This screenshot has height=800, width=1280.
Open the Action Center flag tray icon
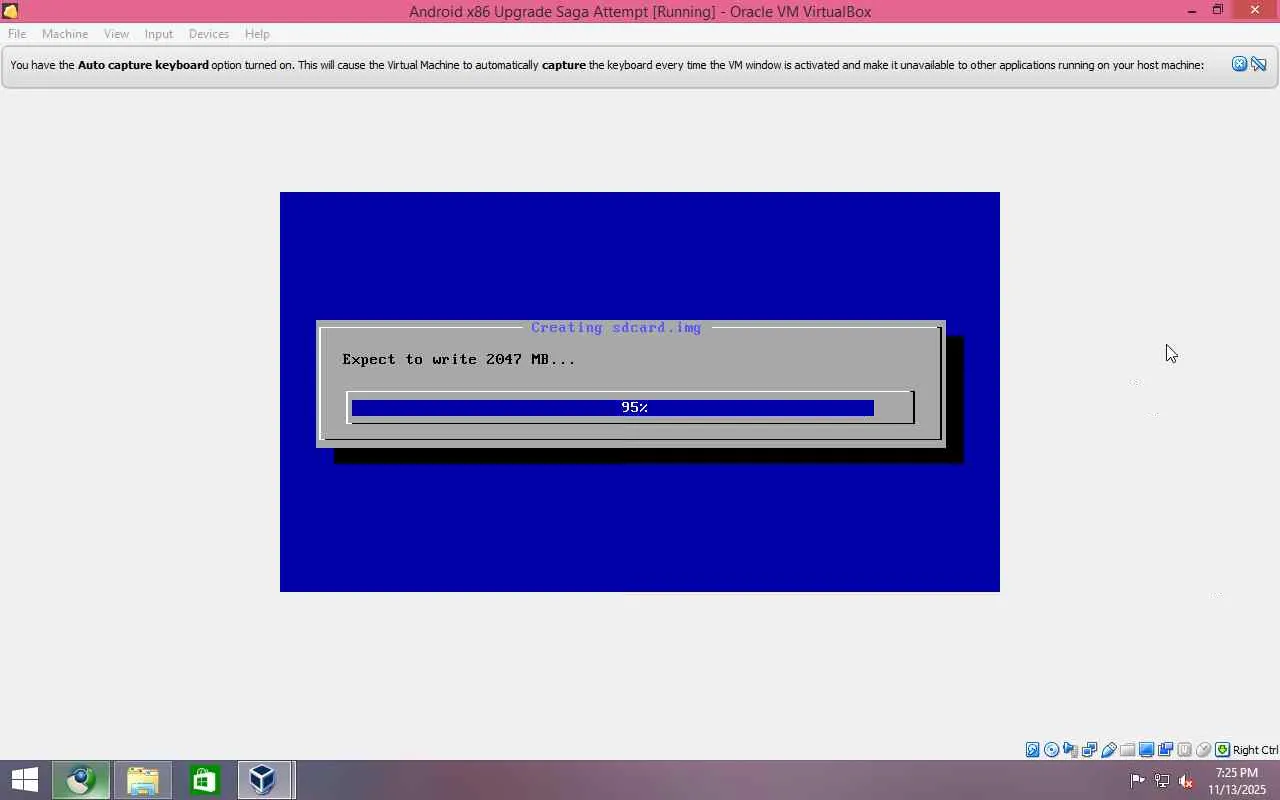tap(1138, 781)
